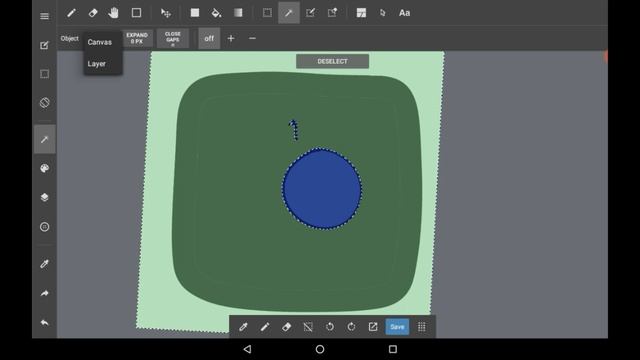Click the blue Save button
This screenshot has height=360, width=640.
click(x=397, y=327)
